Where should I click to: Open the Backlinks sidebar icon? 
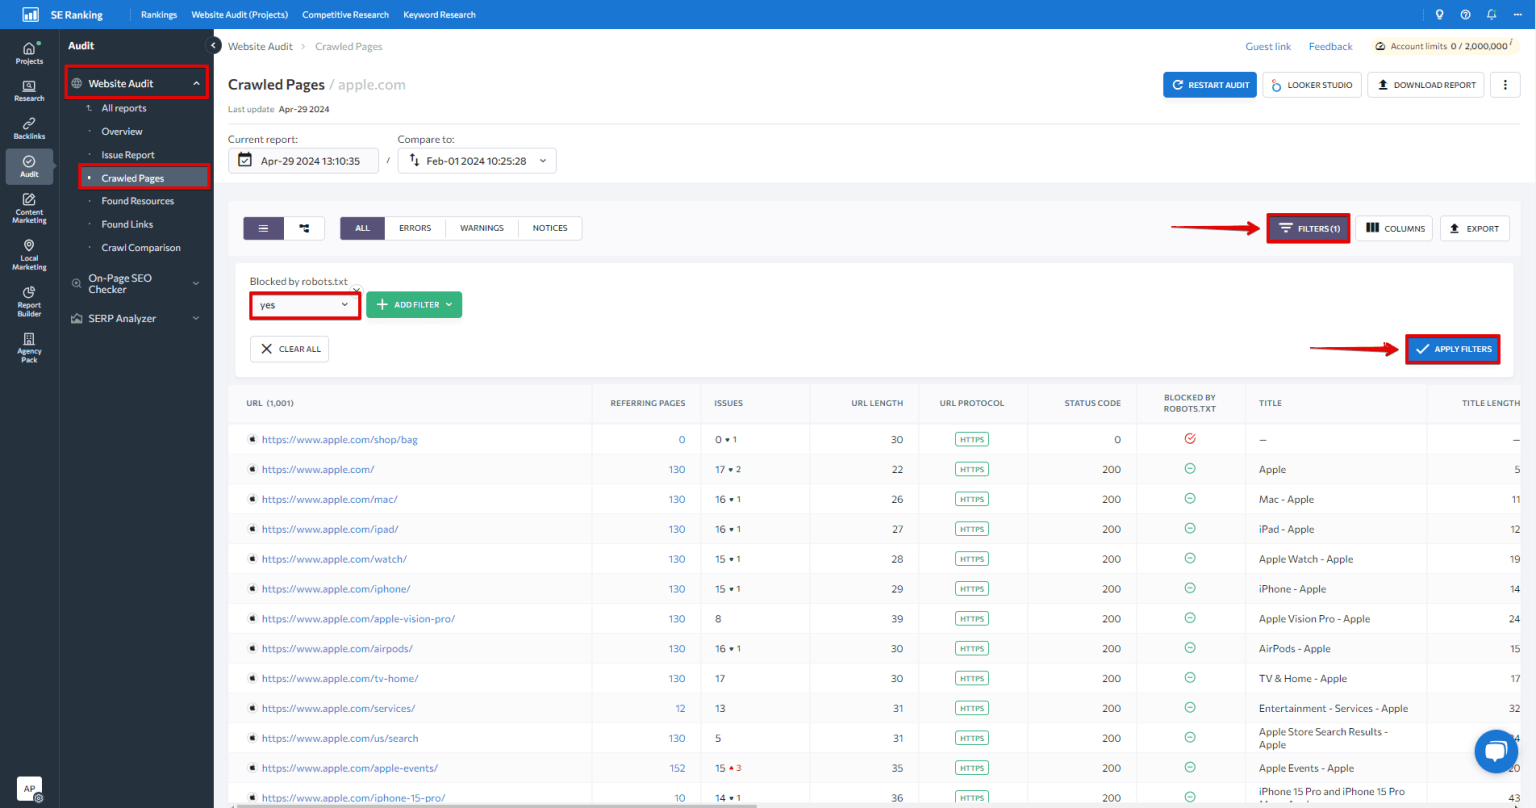coord(29,128)
